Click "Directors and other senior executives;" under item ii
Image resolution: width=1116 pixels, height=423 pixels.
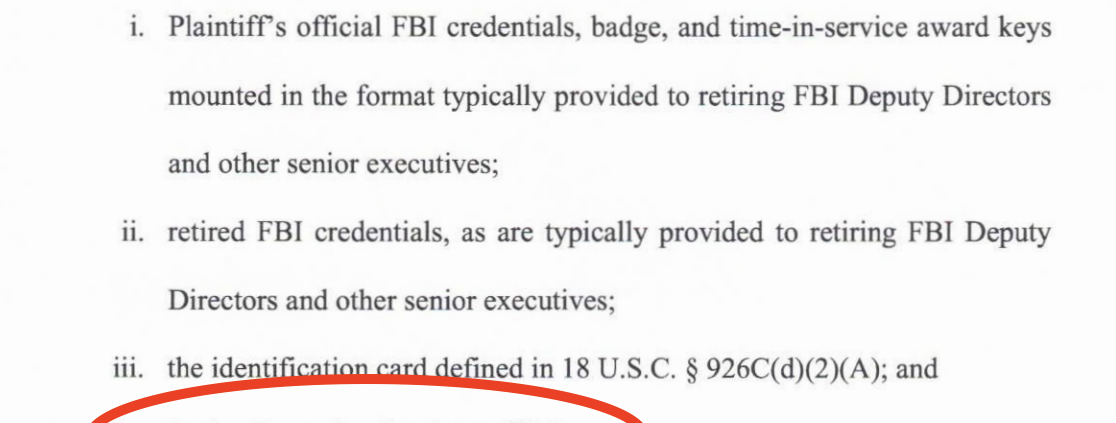tap(391, 301)
